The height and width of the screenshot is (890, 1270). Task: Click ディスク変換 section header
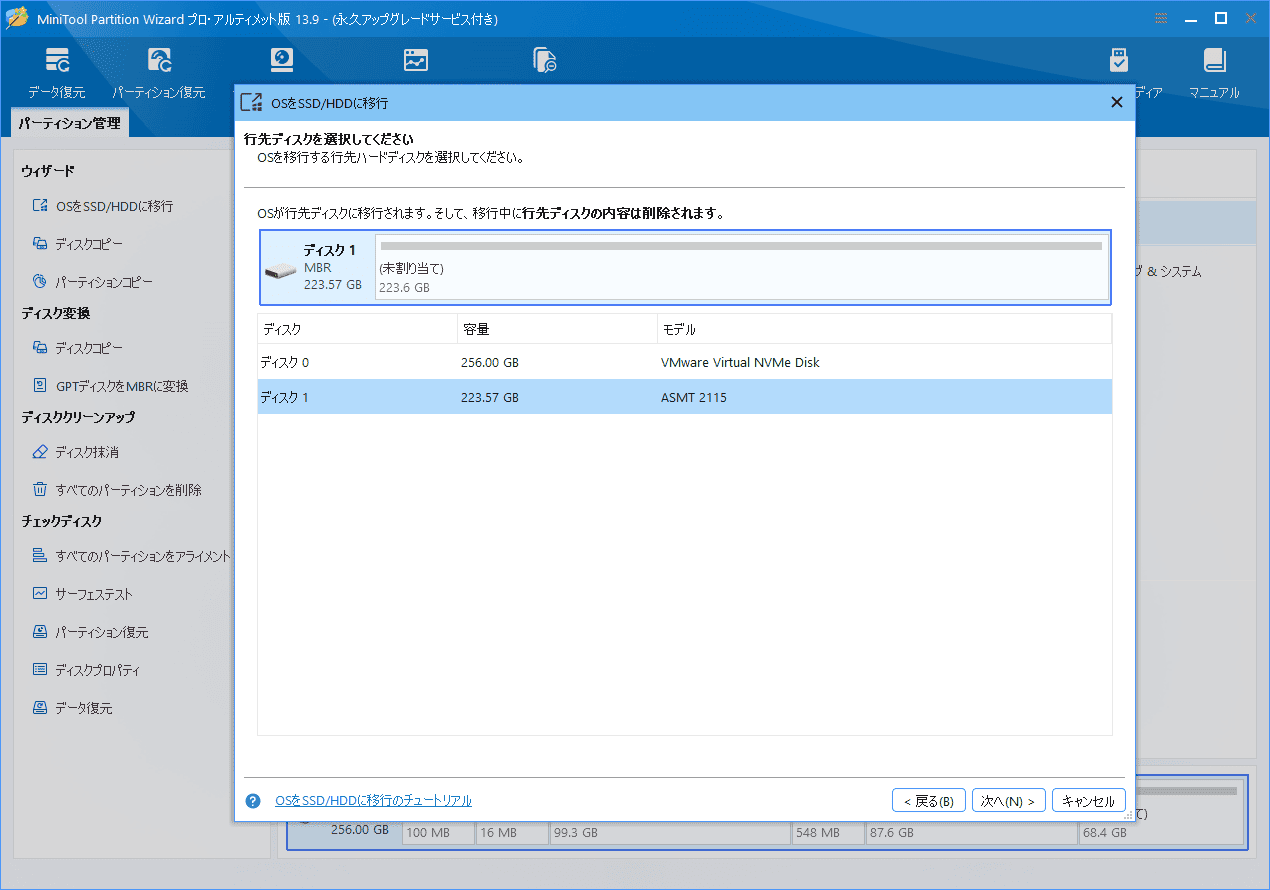pyautogui.click(x=56, y=314)
